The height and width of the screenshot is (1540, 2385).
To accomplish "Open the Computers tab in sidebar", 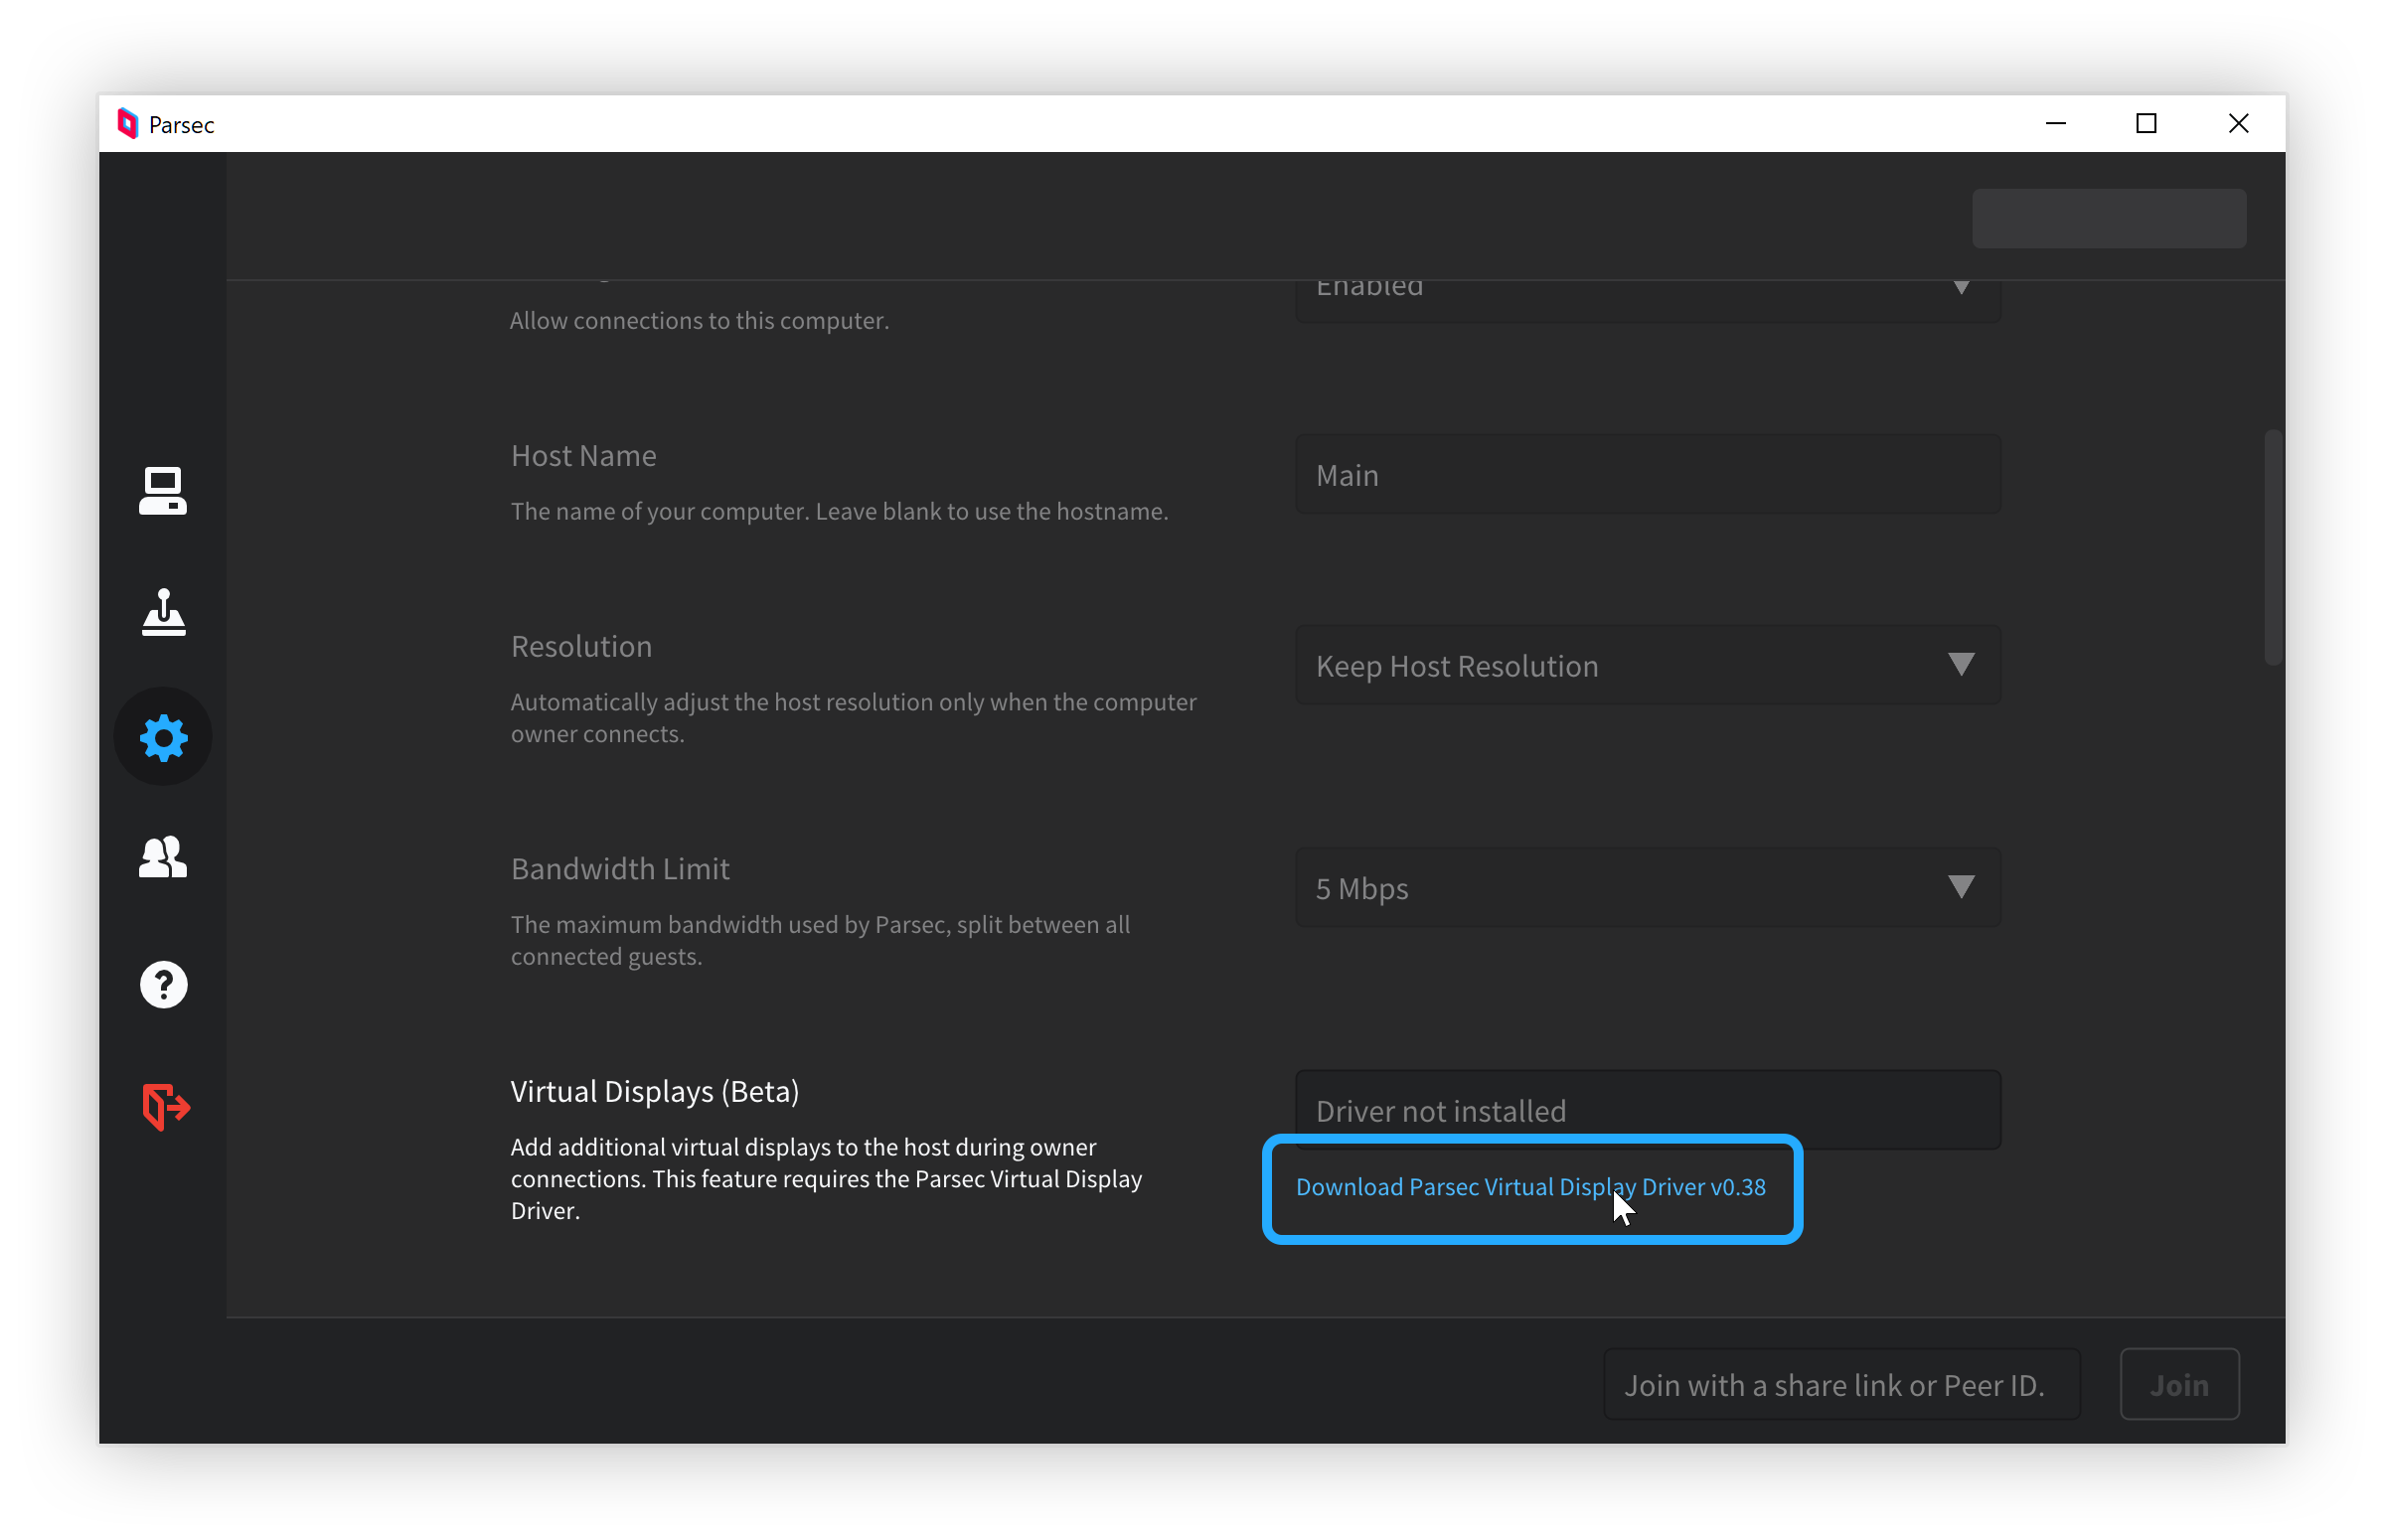I will tap(163, 491).
